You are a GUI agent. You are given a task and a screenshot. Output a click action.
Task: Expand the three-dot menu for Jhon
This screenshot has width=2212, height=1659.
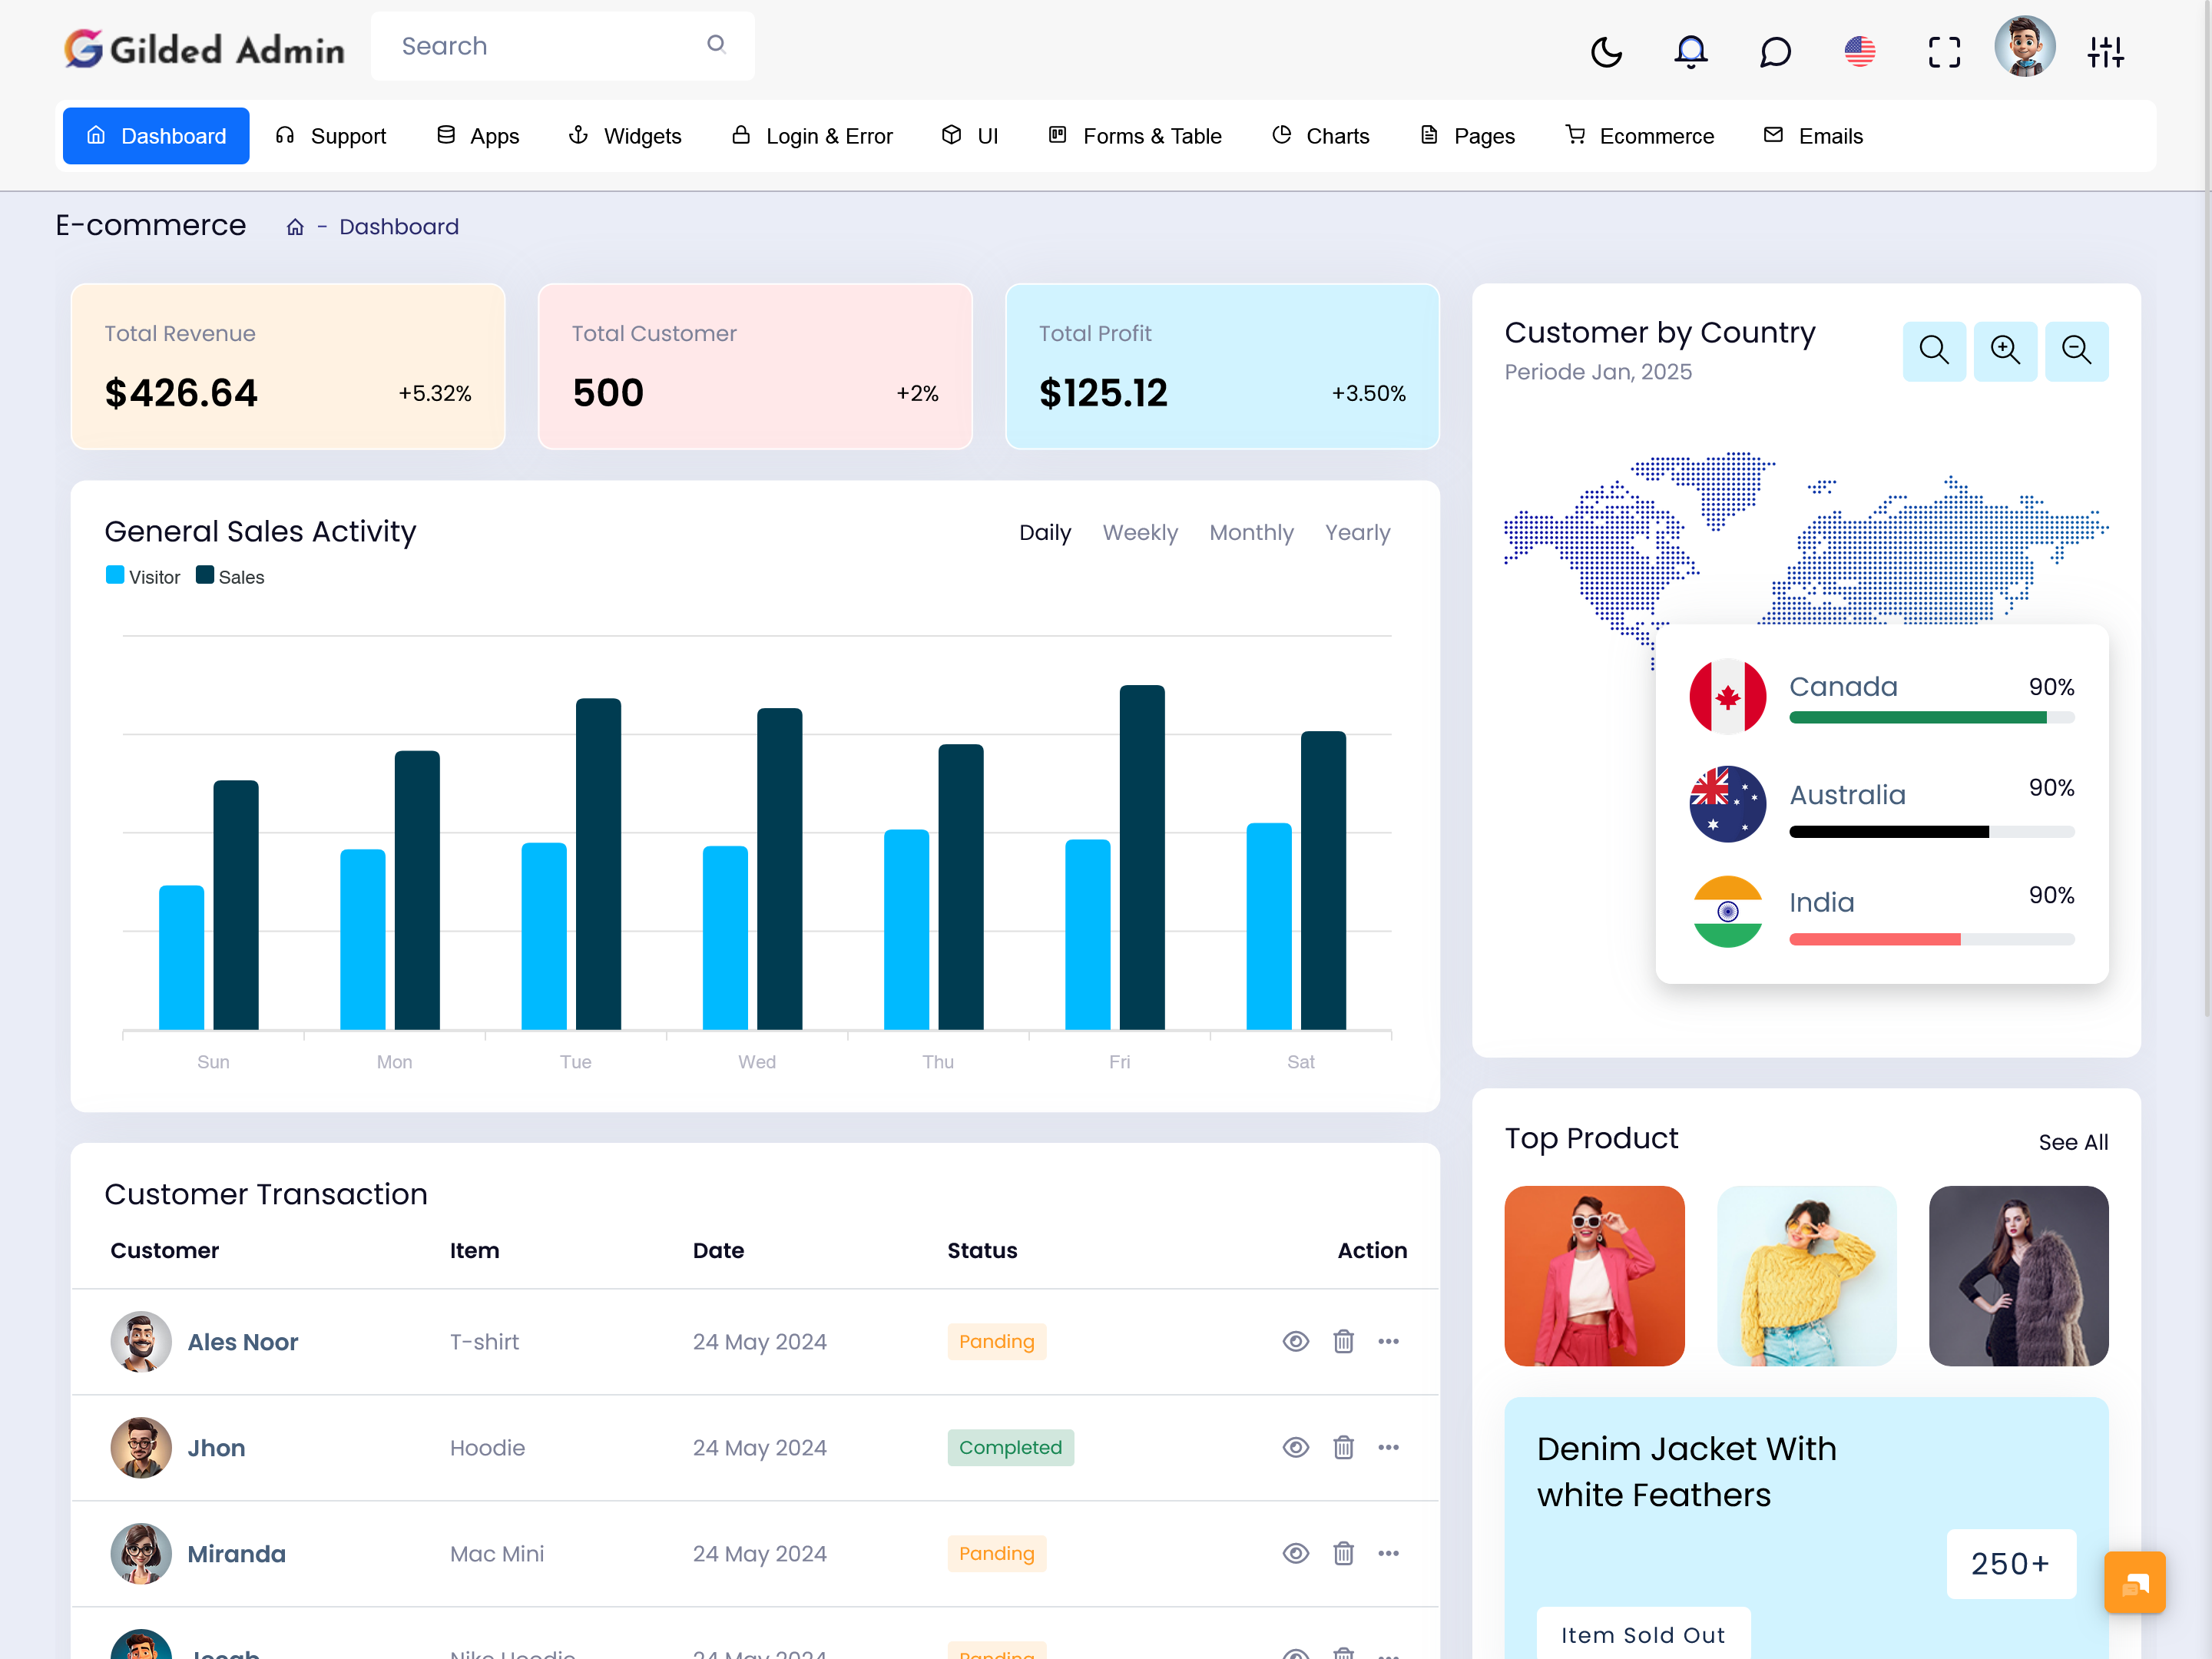pyautogui.click(x=1388, y=1448)
